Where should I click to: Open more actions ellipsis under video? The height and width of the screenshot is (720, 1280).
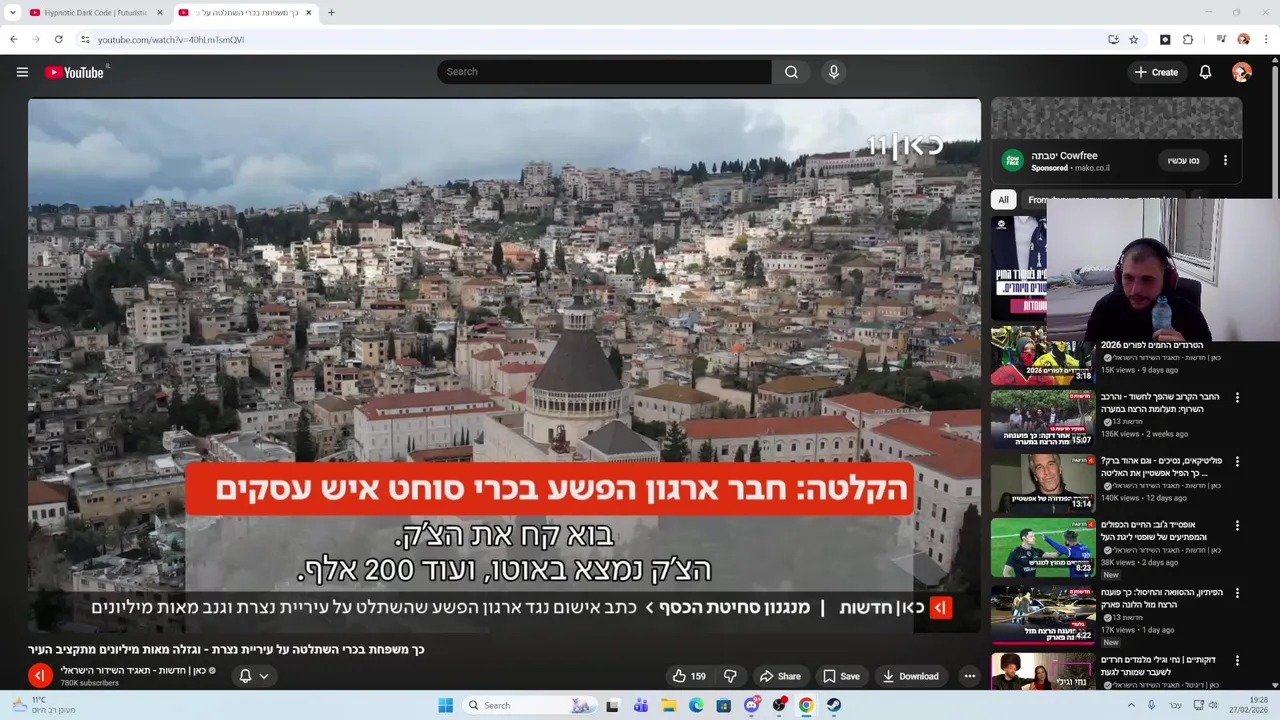[969, 676]
